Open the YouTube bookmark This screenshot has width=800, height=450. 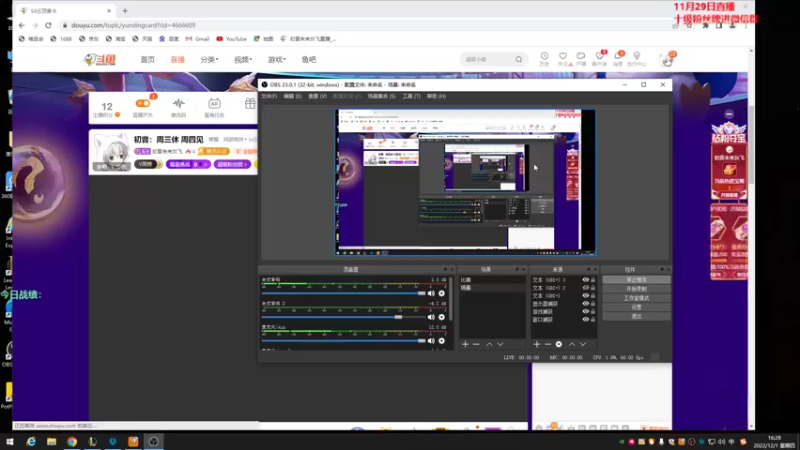(232, 39)
